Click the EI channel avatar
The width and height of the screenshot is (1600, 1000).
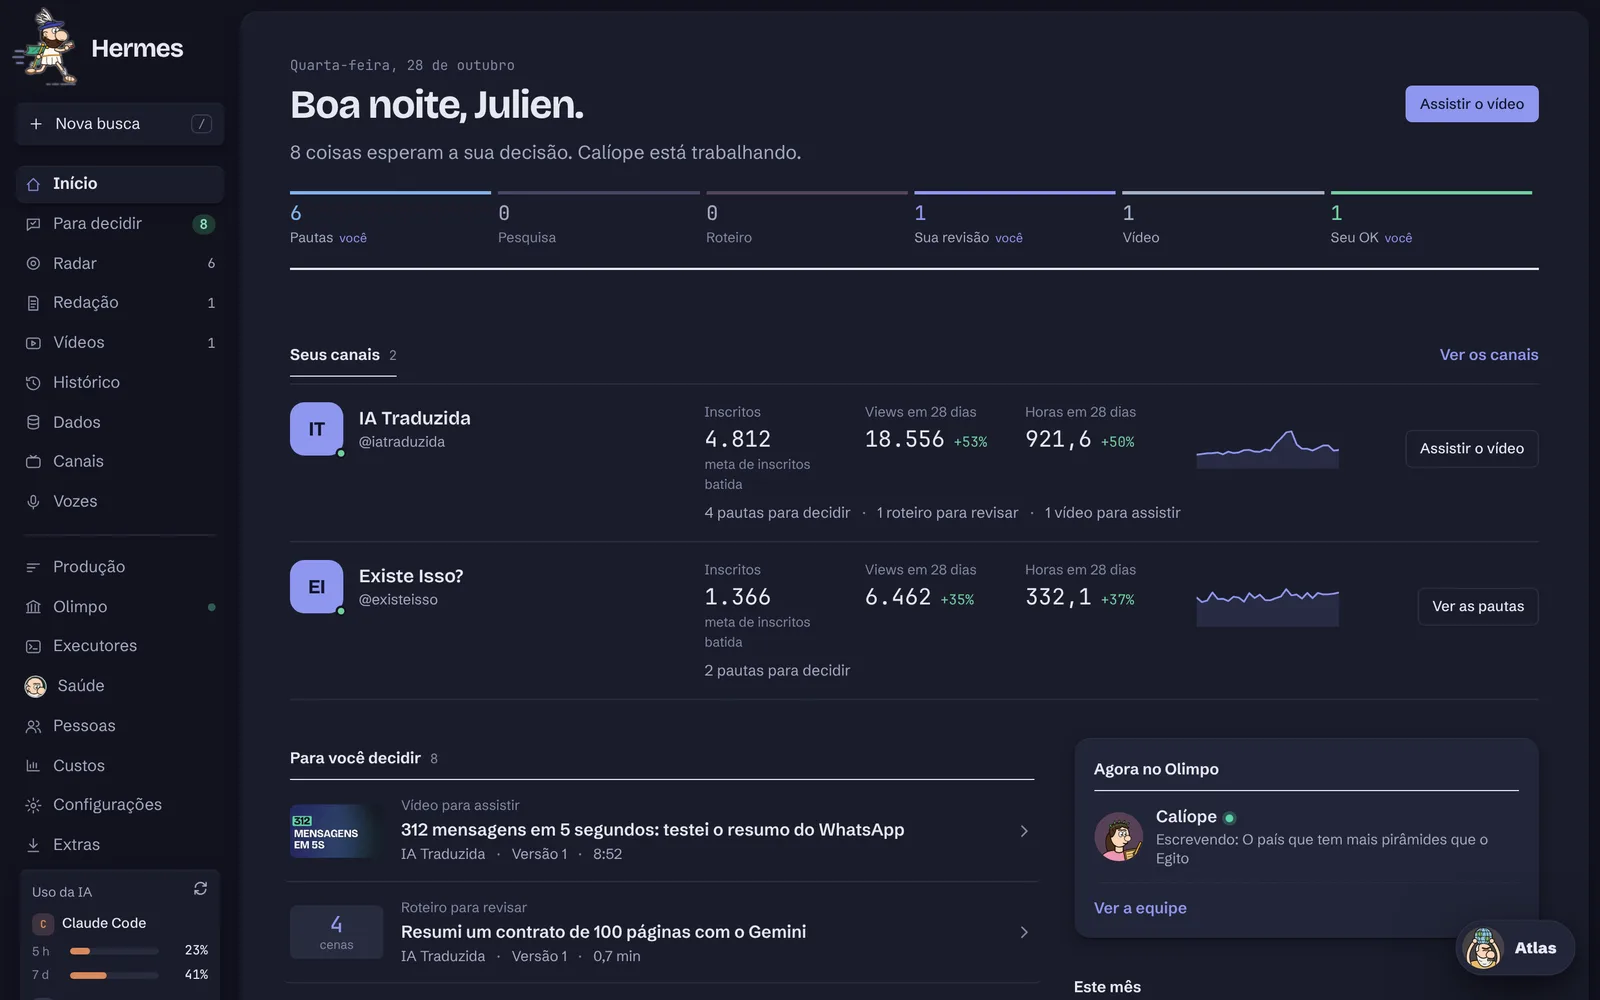(316, 587)
